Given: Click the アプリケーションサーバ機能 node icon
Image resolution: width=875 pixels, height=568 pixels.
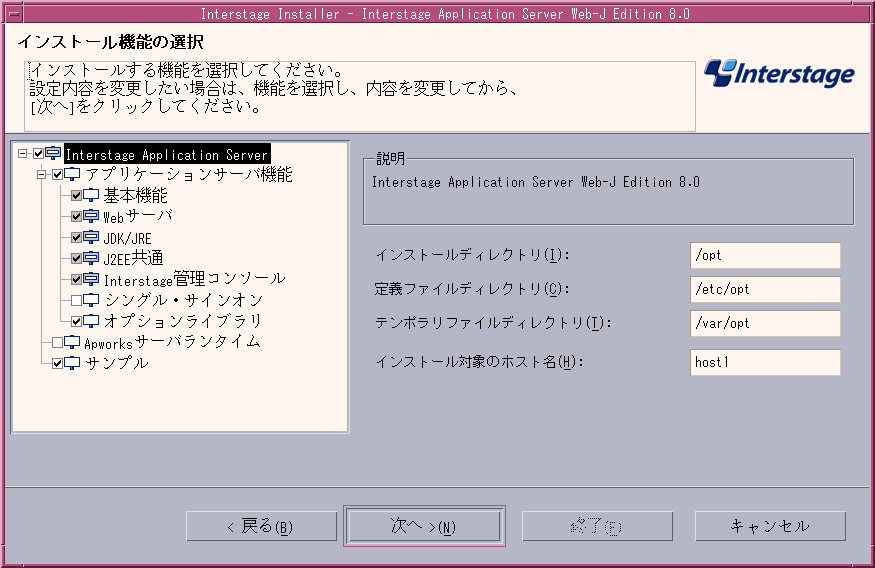Looking at the screenshot, I should 73,175.
